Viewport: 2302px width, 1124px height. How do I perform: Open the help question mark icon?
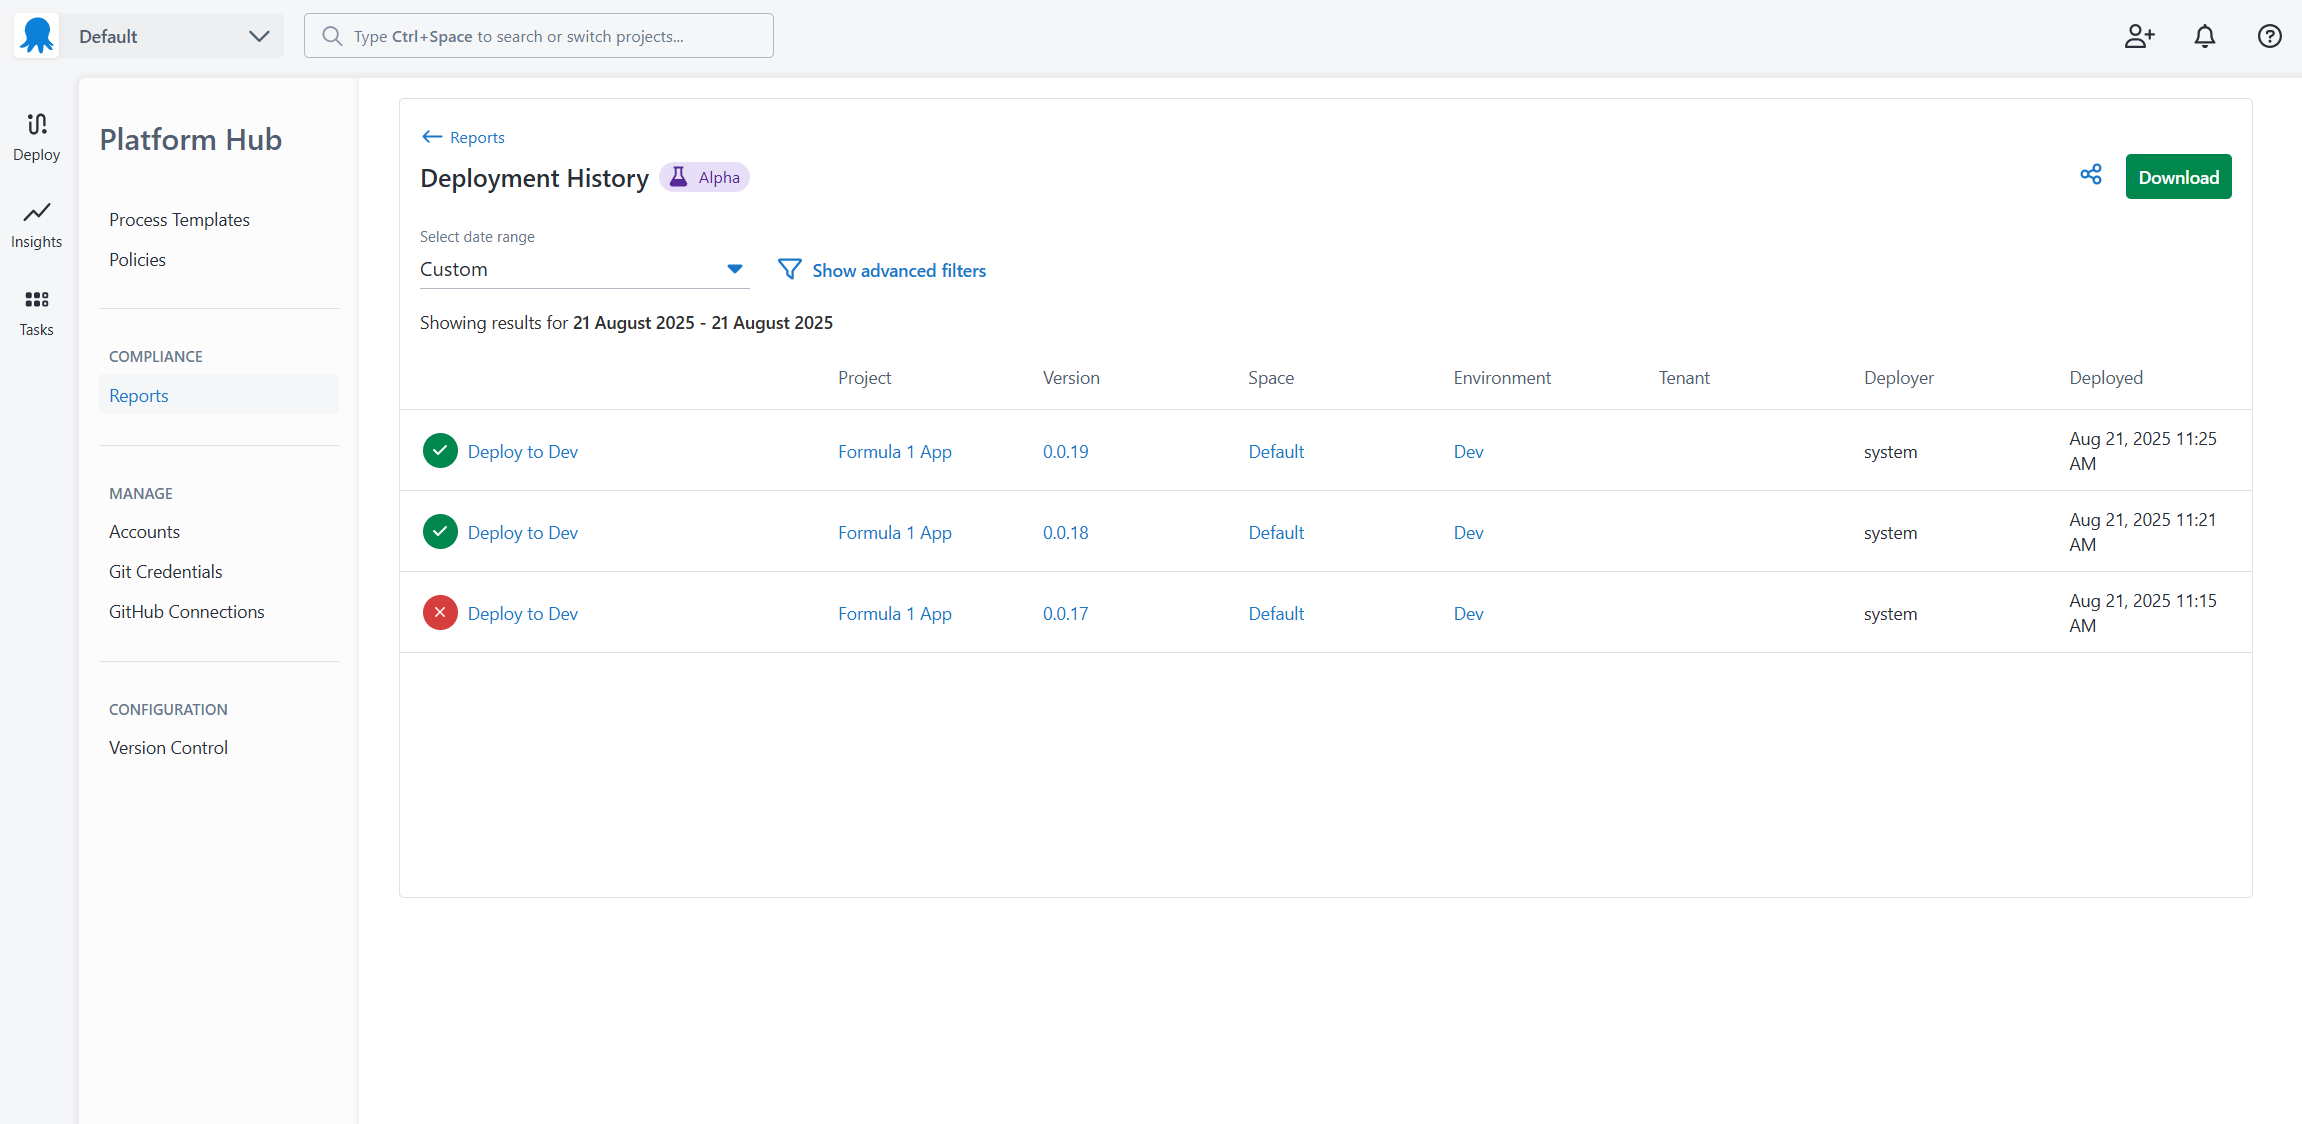click(2269, 36)
